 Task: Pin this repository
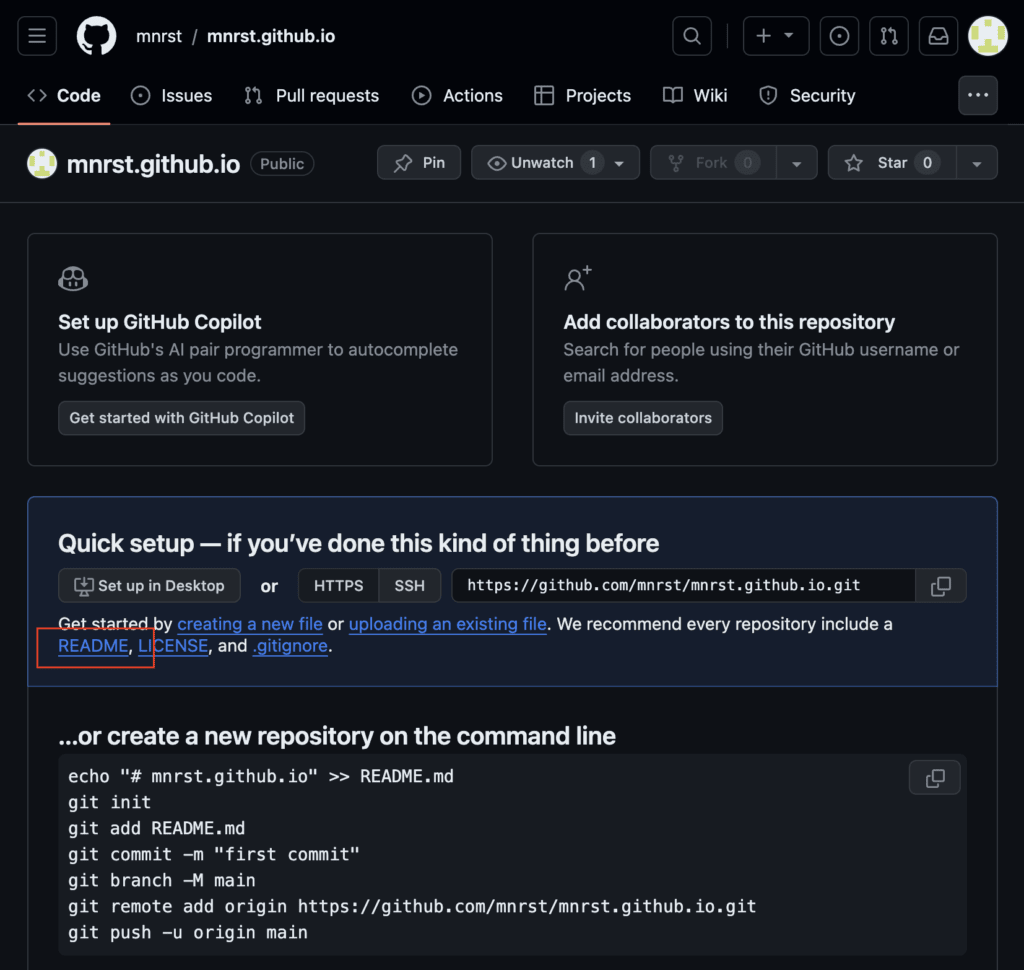(419, 163)
